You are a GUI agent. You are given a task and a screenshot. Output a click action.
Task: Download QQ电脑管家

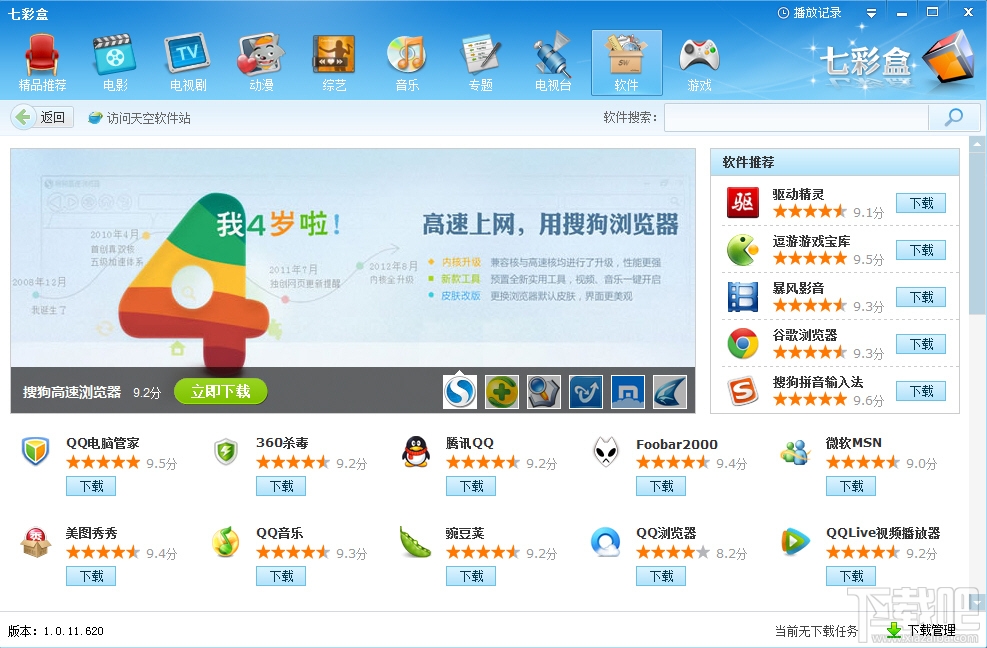tap(91, 486)
